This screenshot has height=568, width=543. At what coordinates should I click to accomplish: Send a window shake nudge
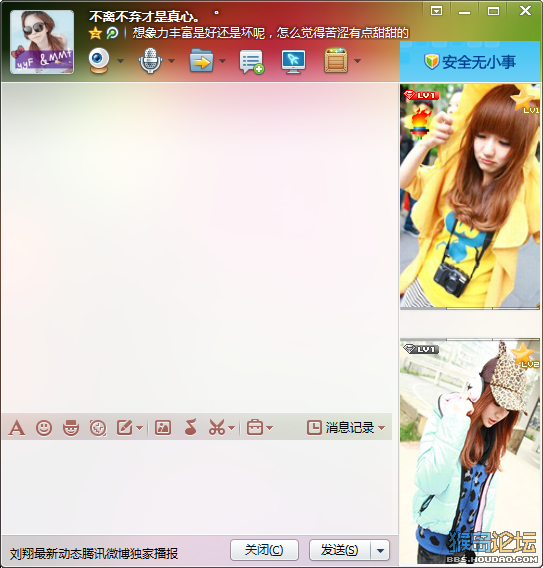click(x=98, y=428)
